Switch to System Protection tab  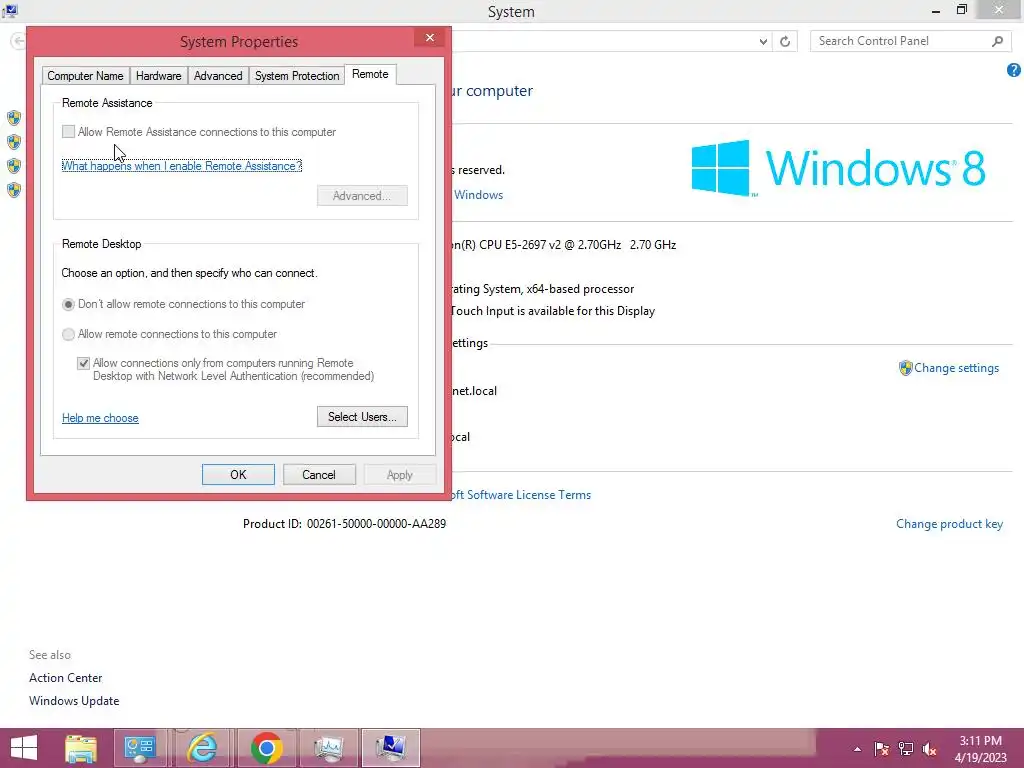[x=297, y=76]
